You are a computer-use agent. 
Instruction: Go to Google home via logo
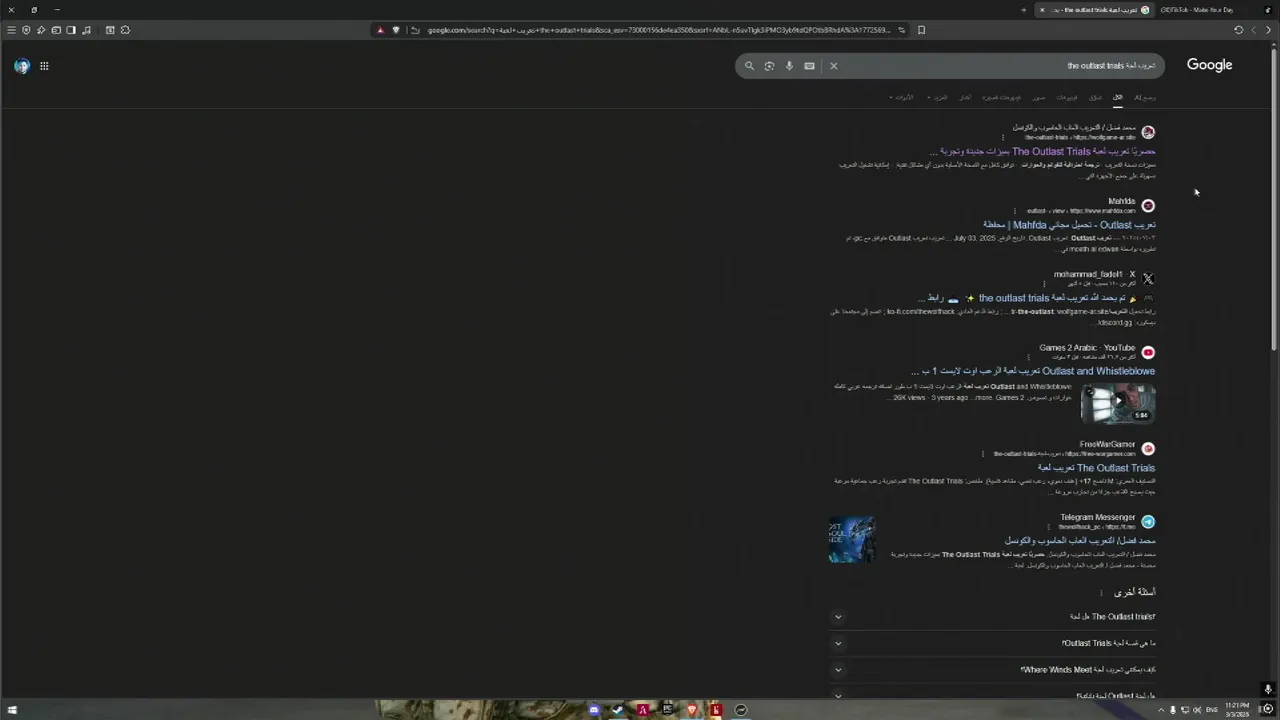click(1209, 65)
